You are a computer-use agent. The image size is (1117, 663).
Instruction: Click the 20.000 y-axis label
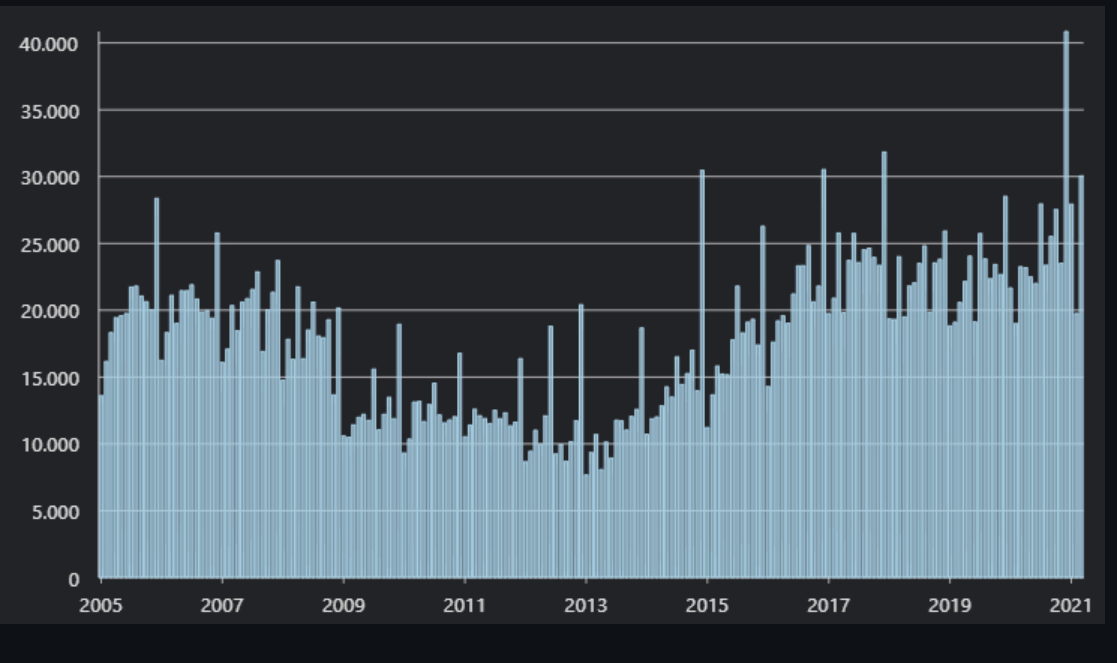pos(50,311)
